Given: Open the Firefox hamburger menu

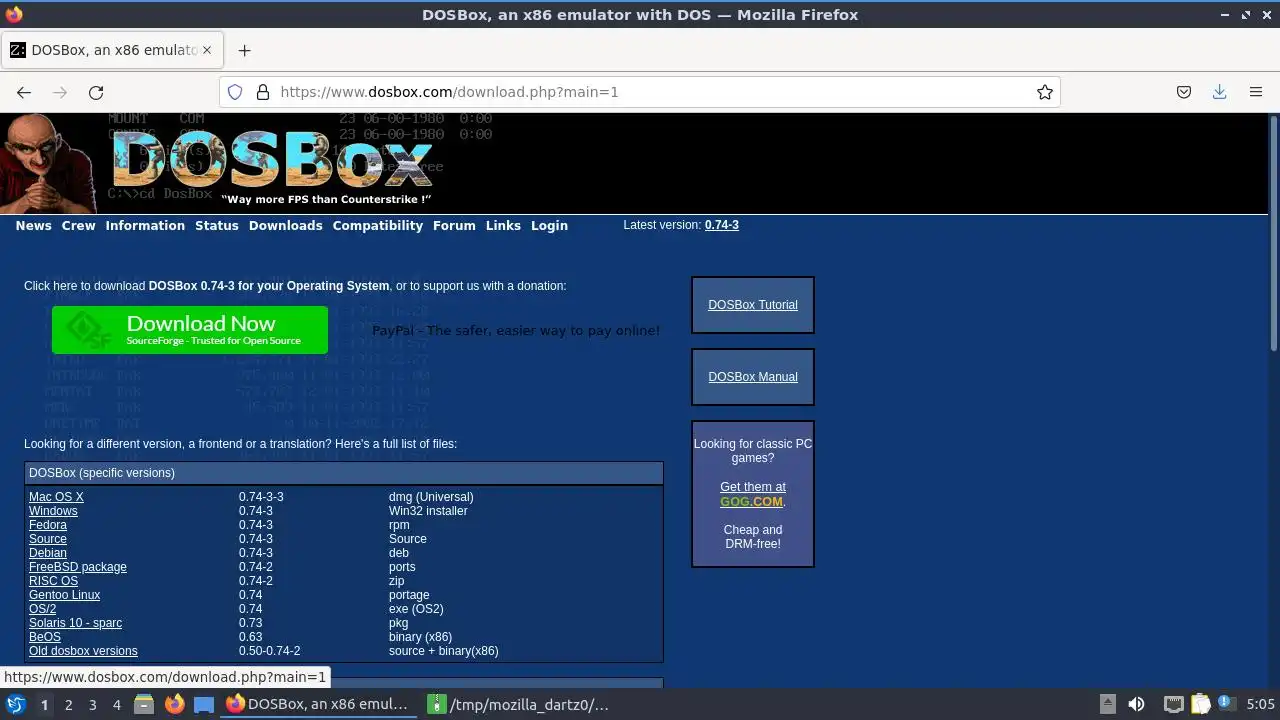Looking at the screenshot, I should click(1256, 92).
